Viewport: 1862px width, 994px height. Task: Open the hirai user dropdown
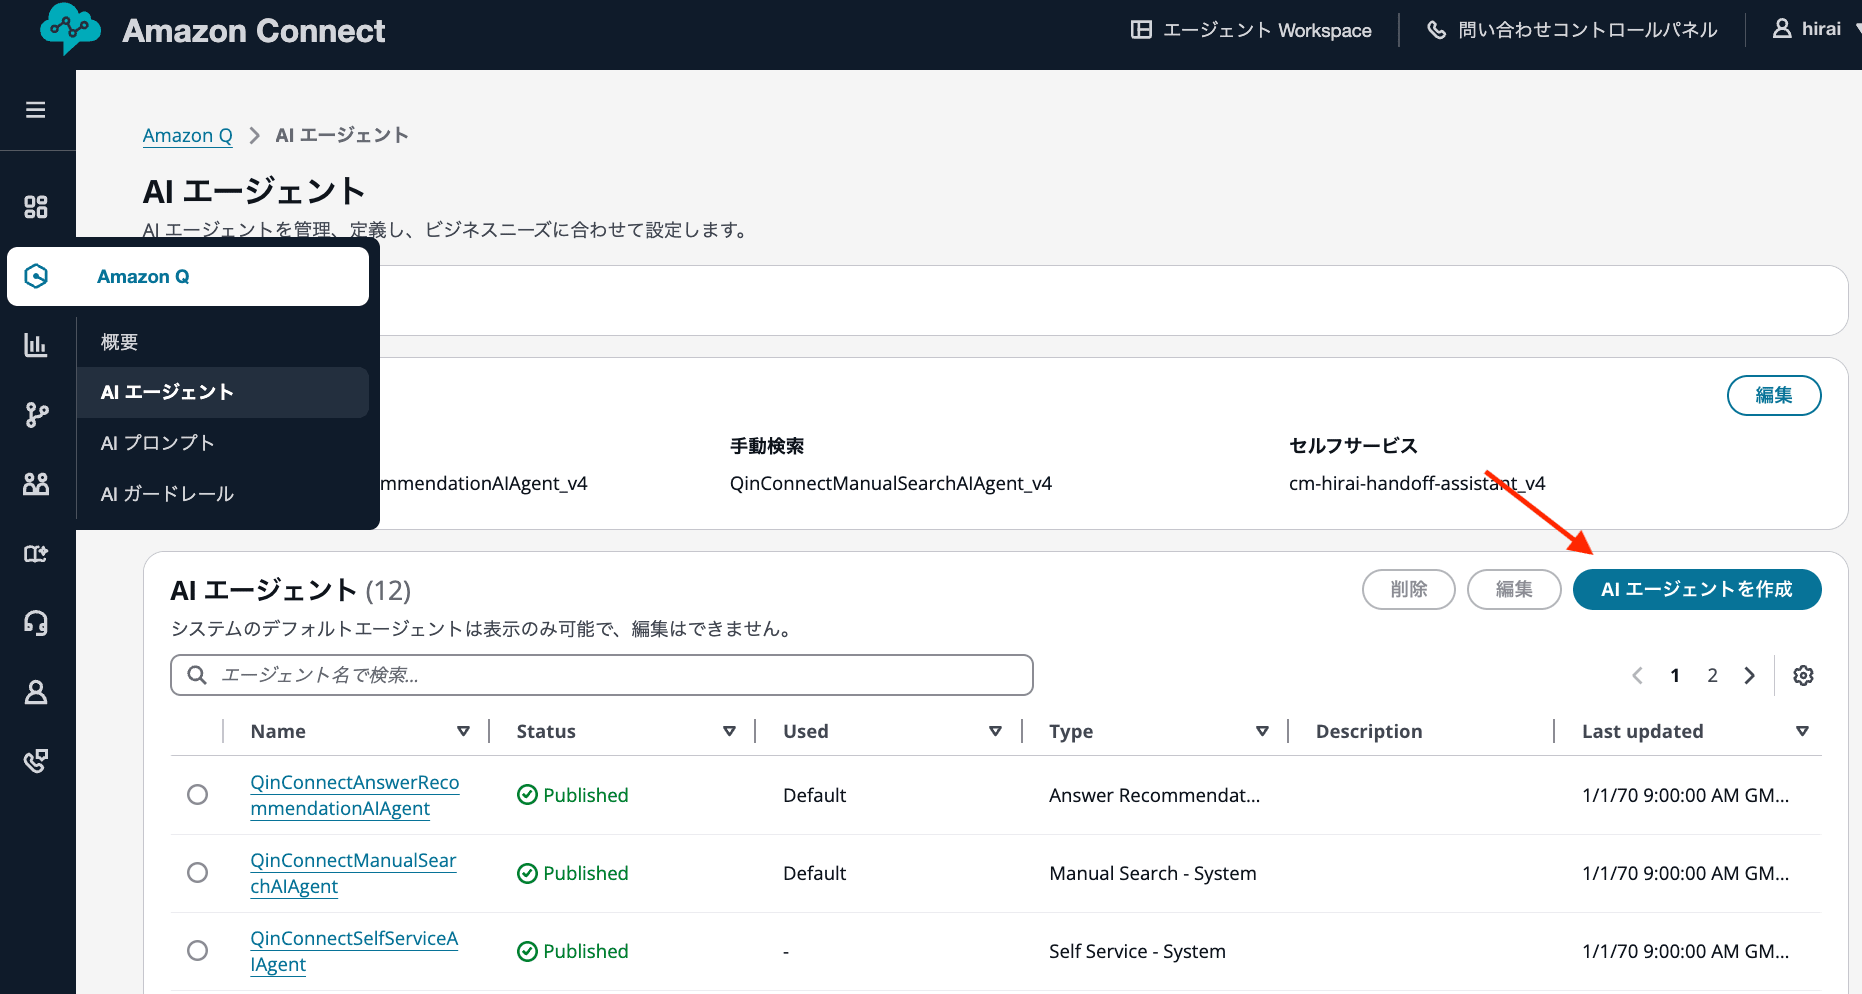pyautogui.click(x=1817, y=29)
